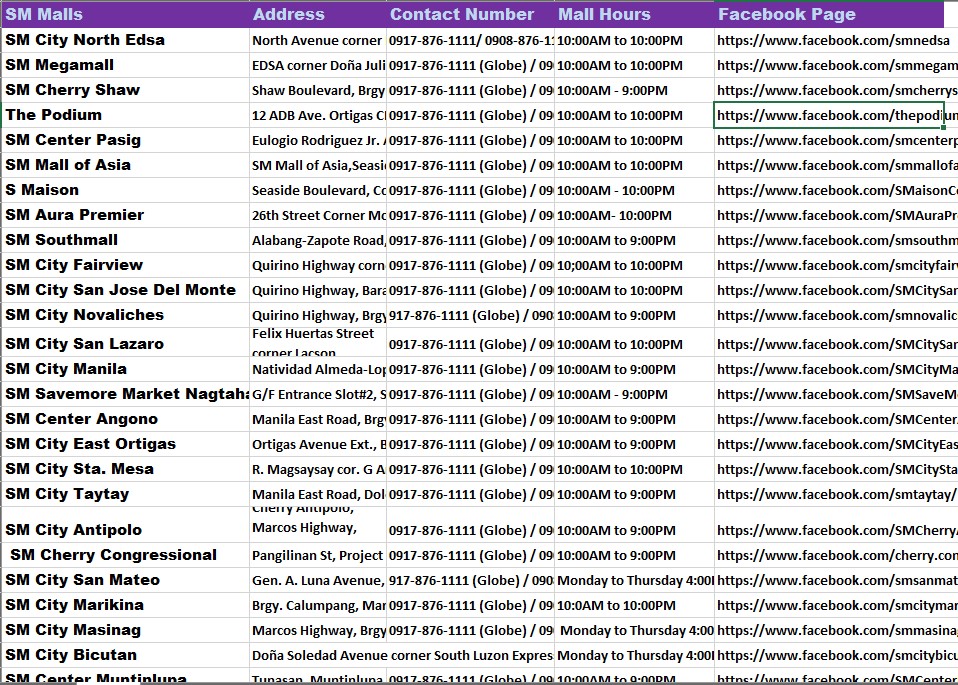
Task: Select the Alabang-Zapote Road address cell
Action: pos(318,241)
